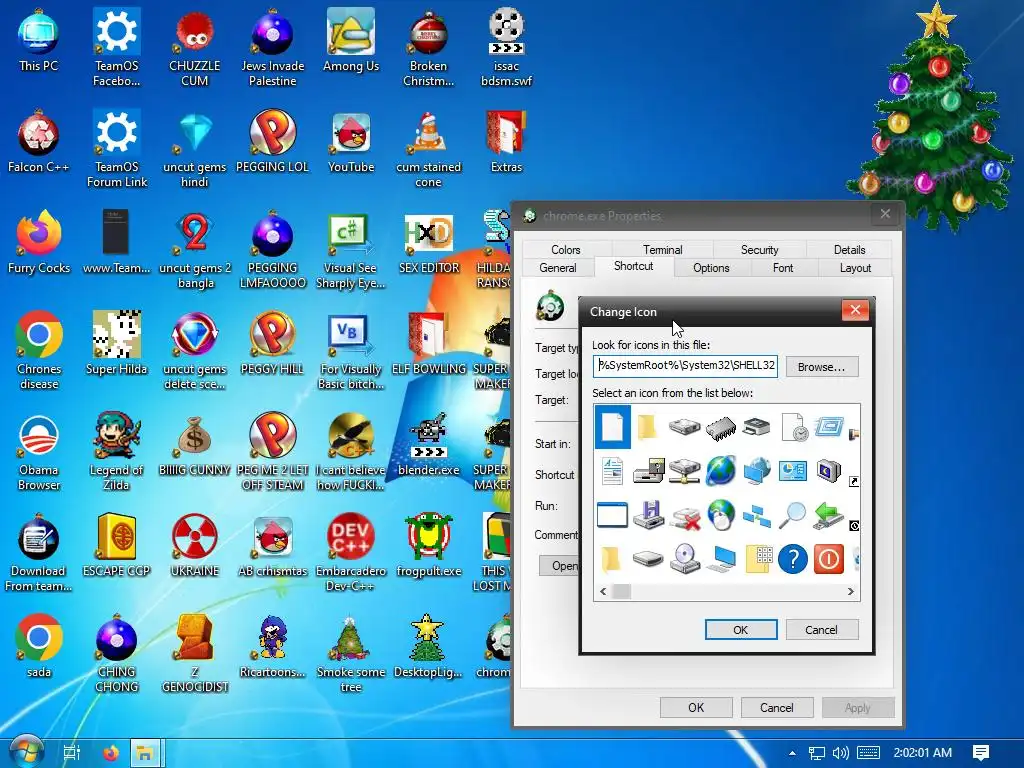Select the Embarcadero Dev-C++ desktop icon
The width and height of the screenshot is (1024, 768).
point(351,552)
